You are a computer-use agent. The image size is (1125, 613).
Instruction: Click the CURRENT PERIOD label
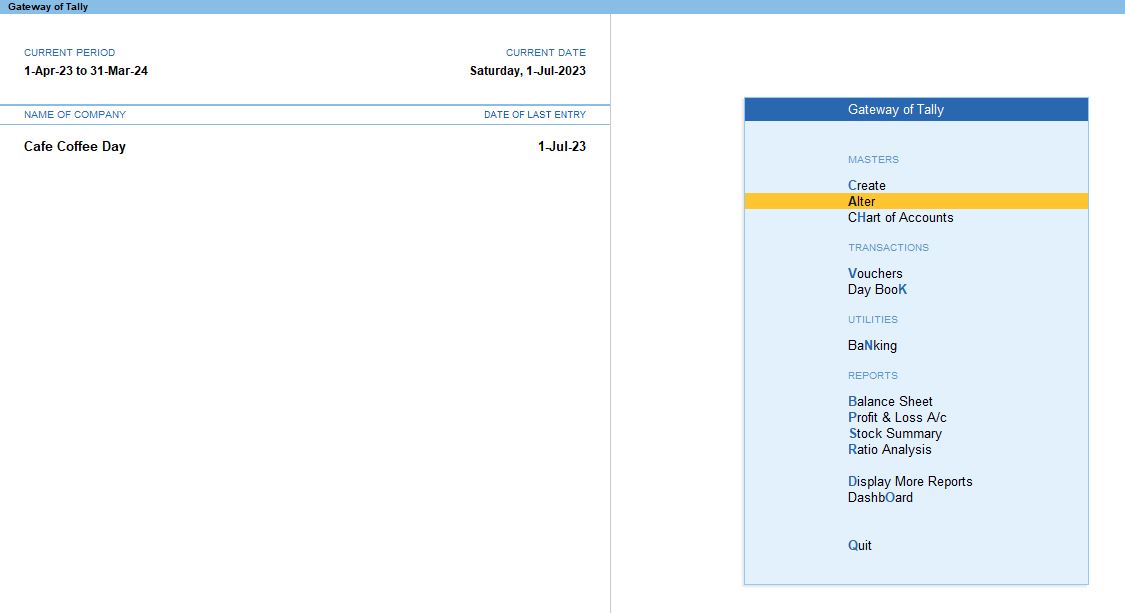(x=70, y=52)
